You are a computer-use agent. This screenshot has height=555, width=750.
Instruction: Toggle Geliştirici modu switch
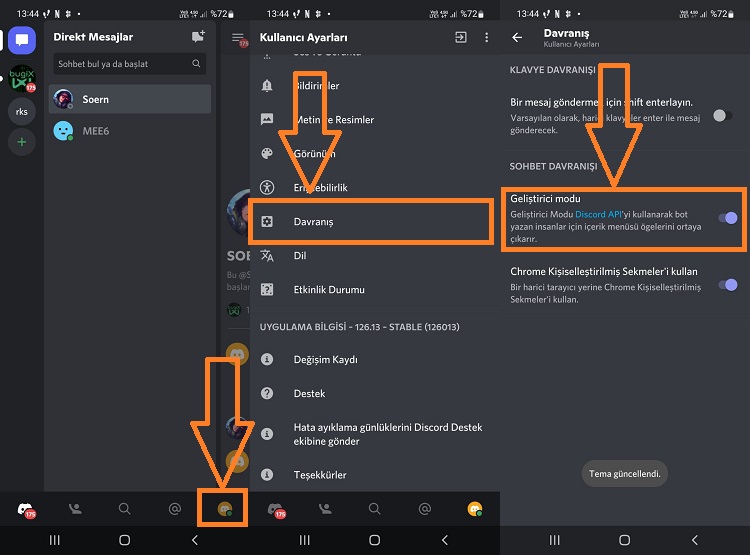point(728,218)
